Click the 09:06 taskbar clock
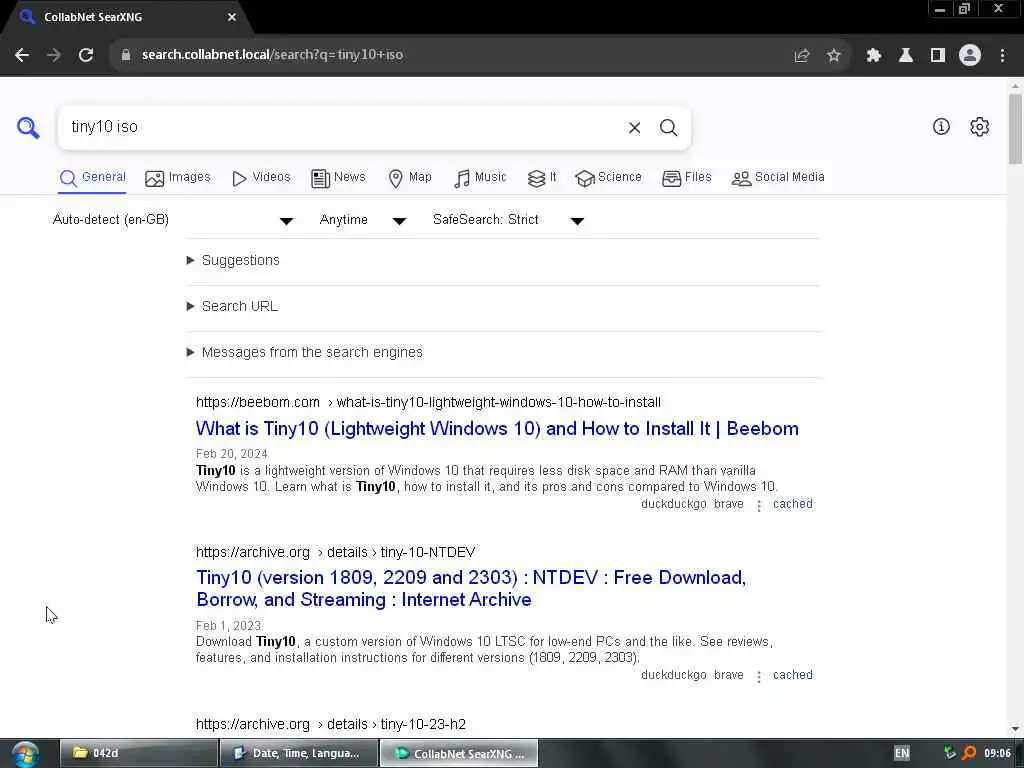The height and width of the screenshot is (768, 1024). tap(997, 753)
